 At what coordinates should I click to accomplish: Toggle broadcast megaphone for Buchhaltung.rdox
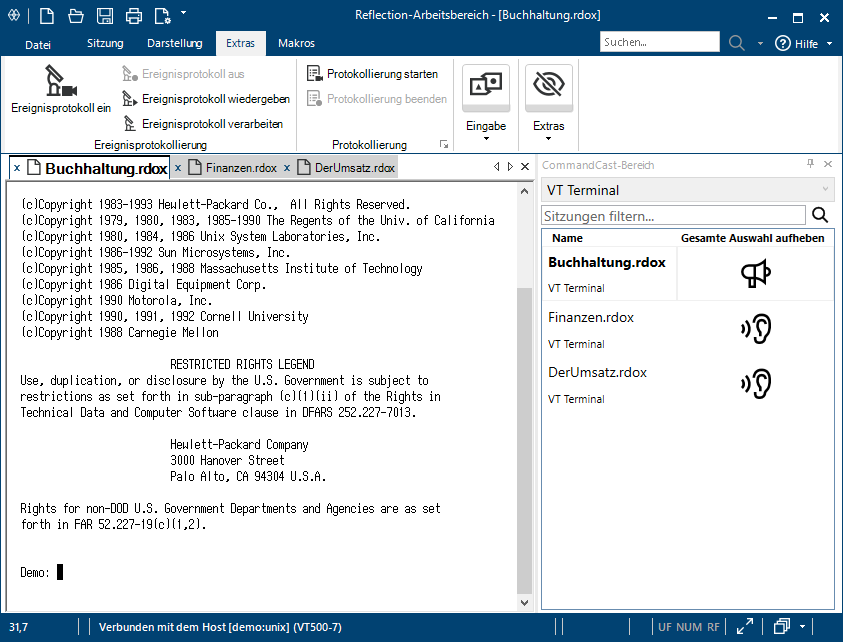[755, 274]
